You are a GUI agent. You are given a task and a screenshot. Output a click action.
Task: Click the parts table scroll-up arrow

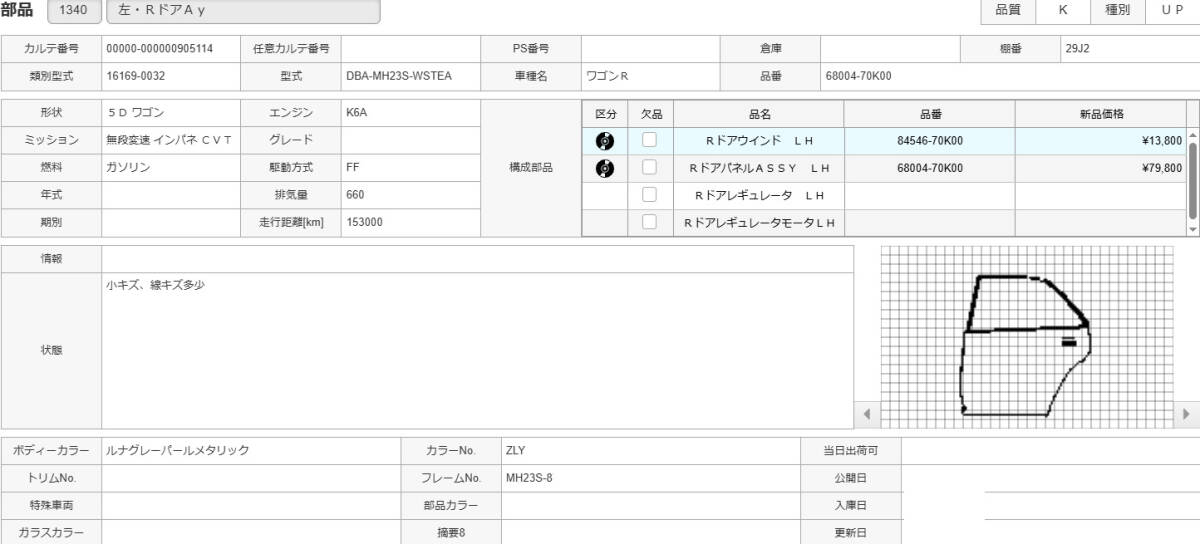(x=1192, y=135)
